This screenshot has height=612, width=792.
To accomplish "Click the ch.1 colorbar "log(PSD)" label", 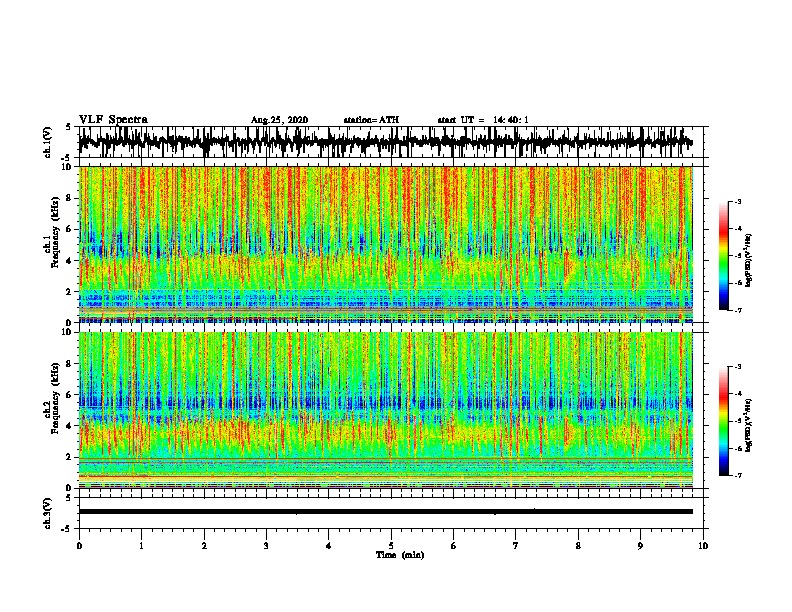I will pos(749,261).
